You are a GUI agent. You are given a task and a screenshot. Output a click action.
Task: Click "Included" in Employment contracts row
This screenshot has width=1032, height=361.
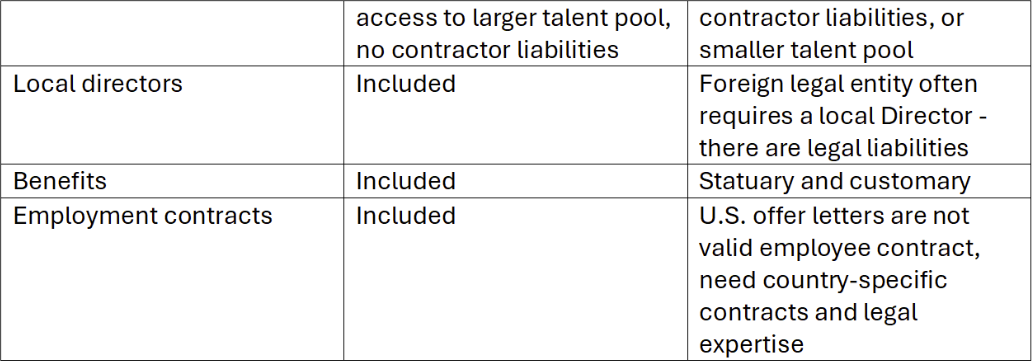[x=405, y=216]
